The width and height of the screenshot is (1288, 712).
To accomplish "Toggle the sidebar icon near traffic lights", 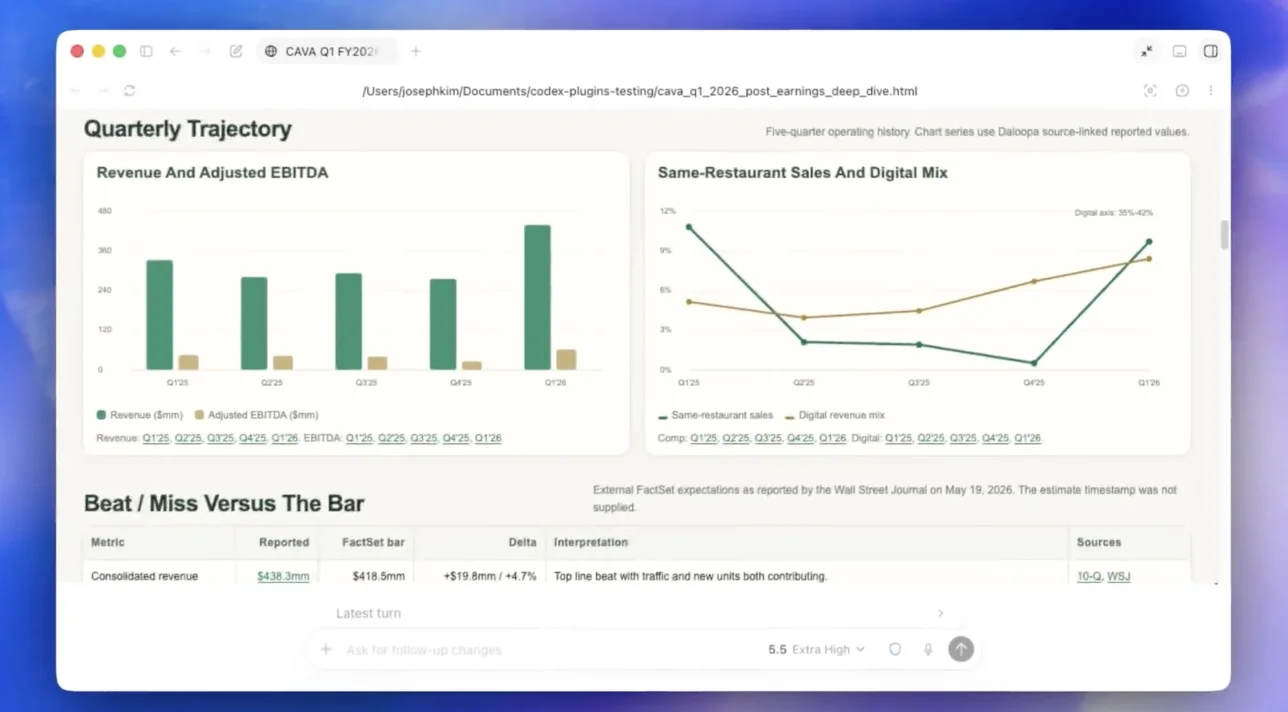I will click(146, 51).
